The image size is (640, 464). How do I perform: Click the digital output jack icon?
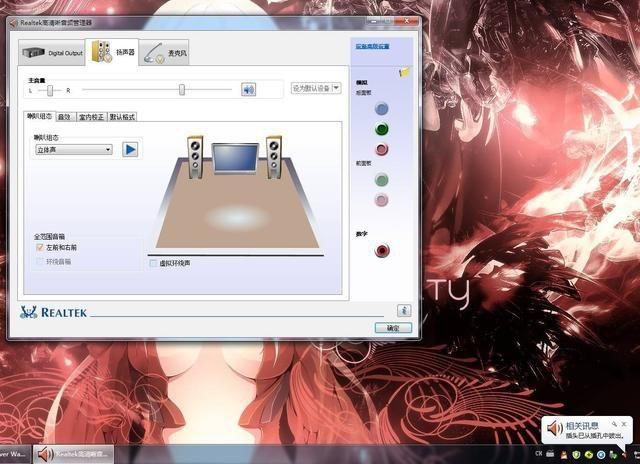(x=381, y=250)
